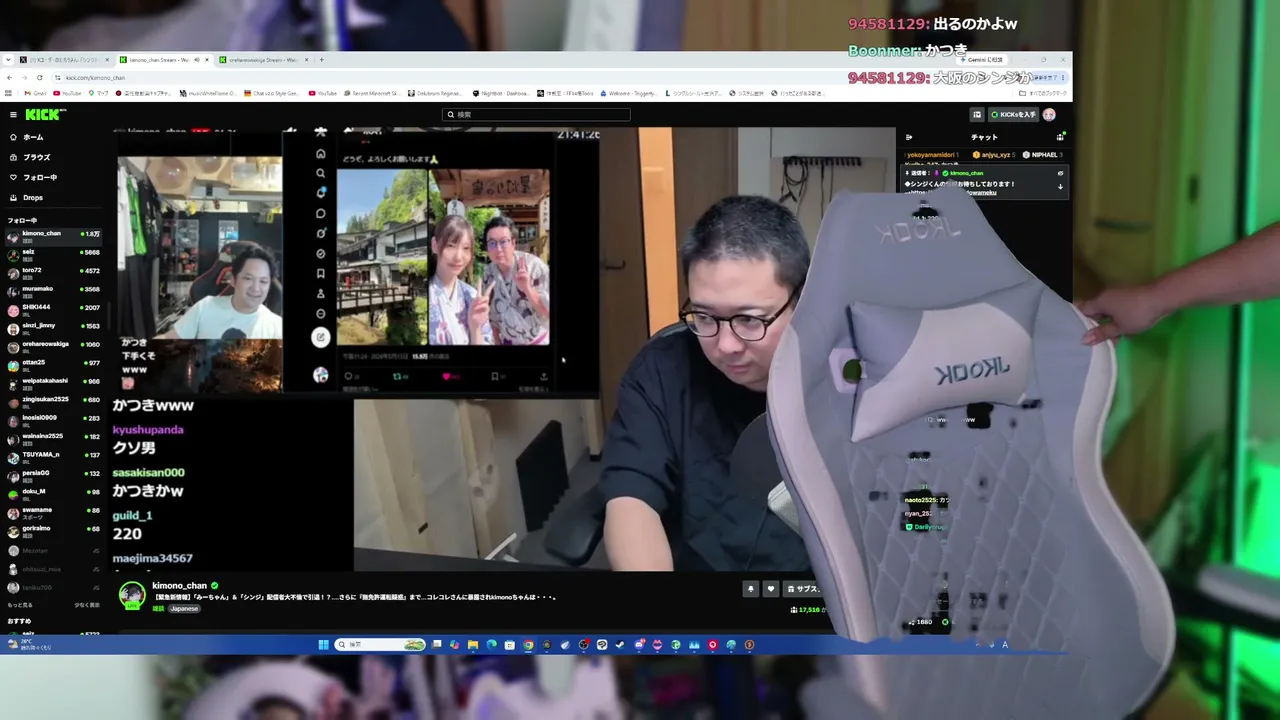
Task: Reload the current page
Action: (x=40, y=77)
